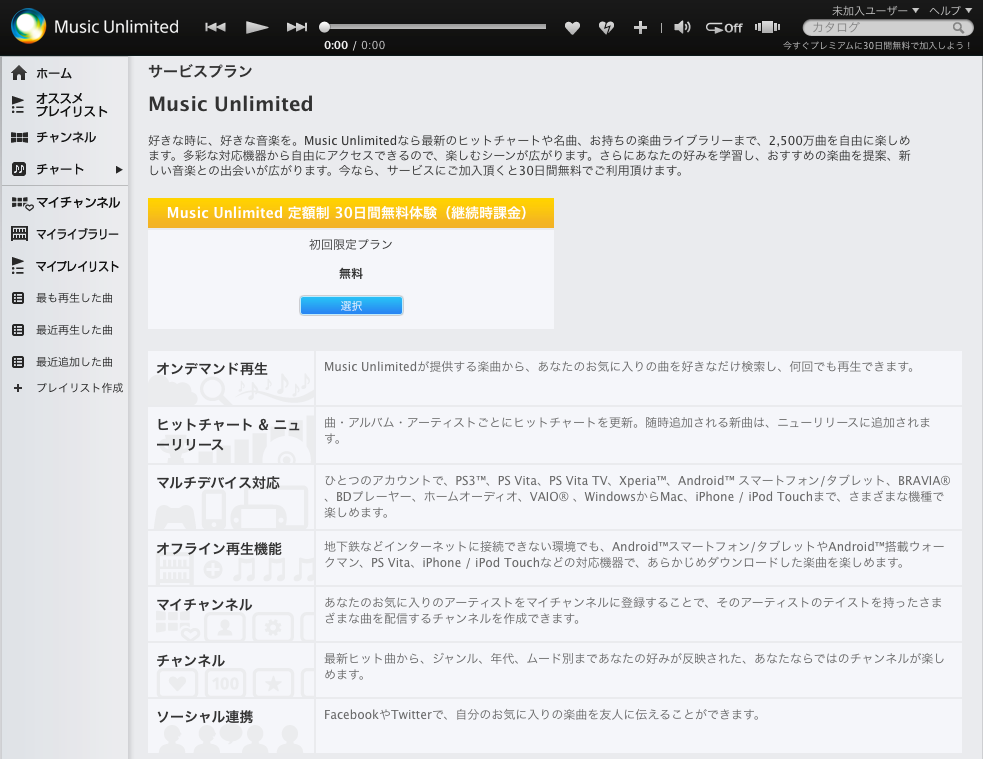Toggle the shuffle icon in the player bar
983x759 pixels.
(x=767, y=27)
